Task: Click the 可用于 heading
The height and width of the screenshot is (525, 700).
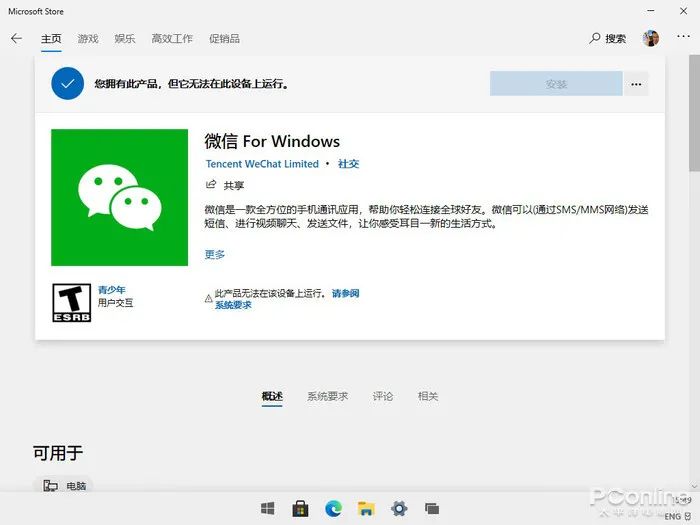Action: coord(58,453)
